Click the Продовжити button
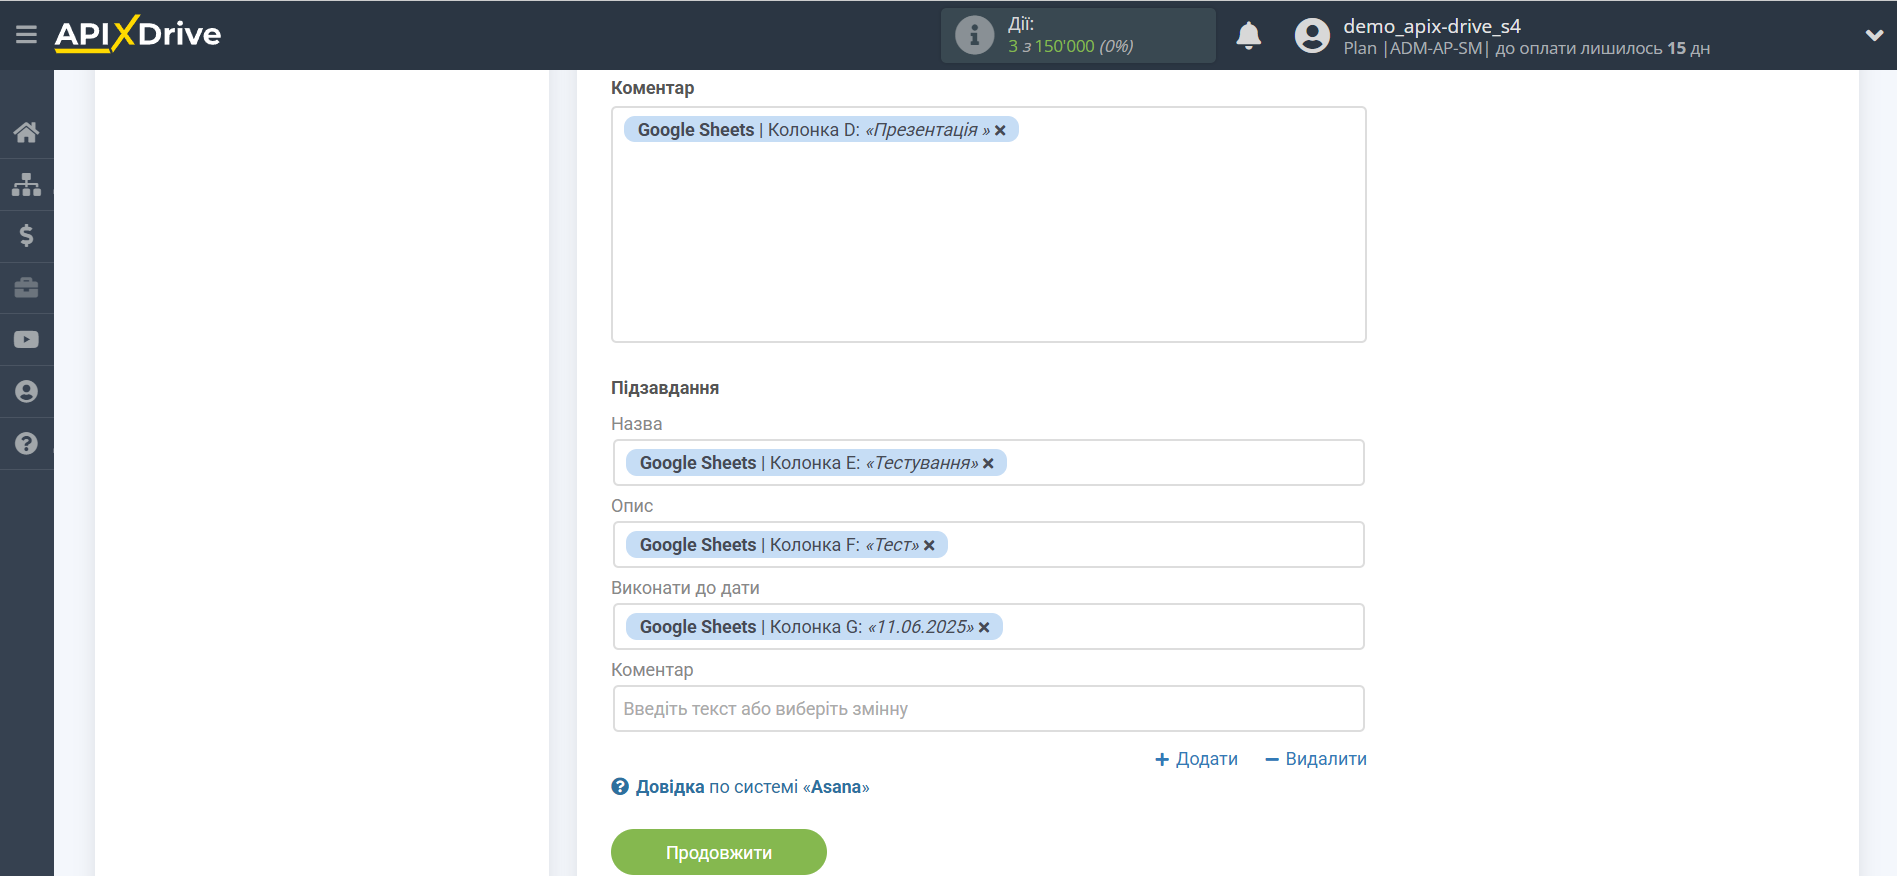The image size is (1897, 876). [x=719, y=852]
